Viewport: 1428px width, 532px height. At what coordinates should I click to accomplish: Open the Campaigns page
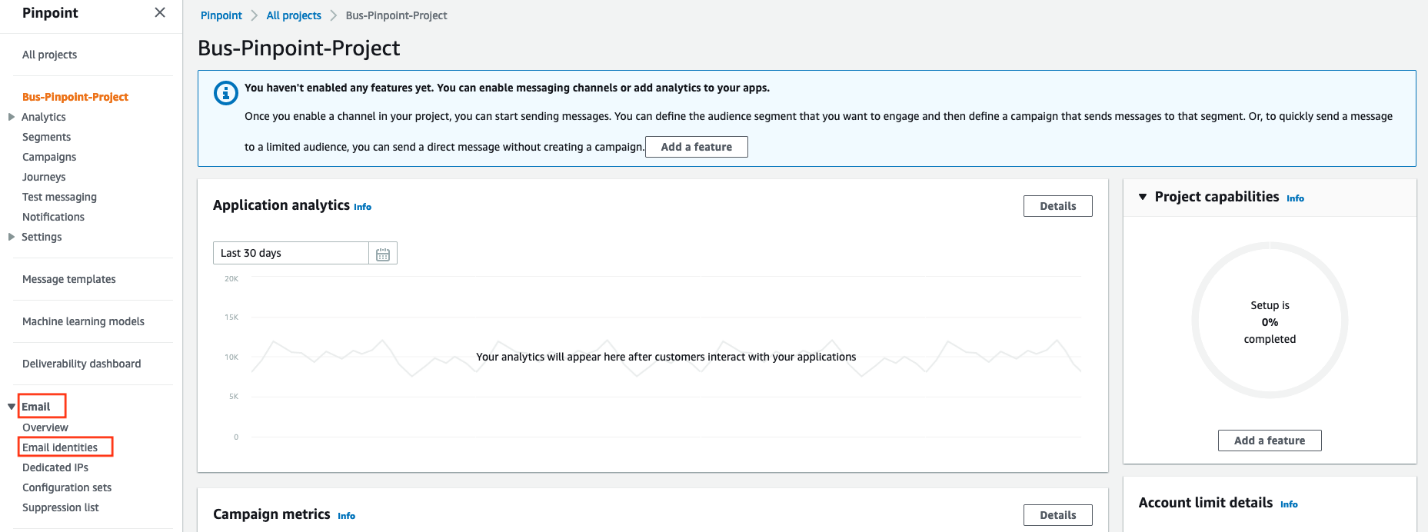(x=49, y=157)
